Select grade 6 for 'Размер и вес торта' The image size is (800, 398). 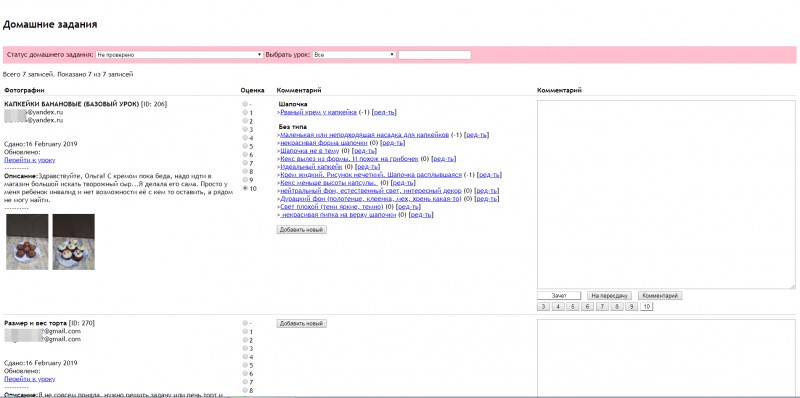point(245,374)
